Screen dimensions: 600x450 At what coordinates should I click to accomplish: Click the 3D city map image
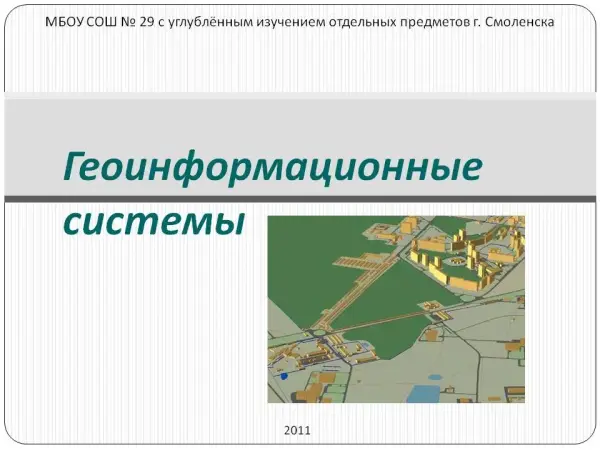pyautogui.click(x=396, y=308)
